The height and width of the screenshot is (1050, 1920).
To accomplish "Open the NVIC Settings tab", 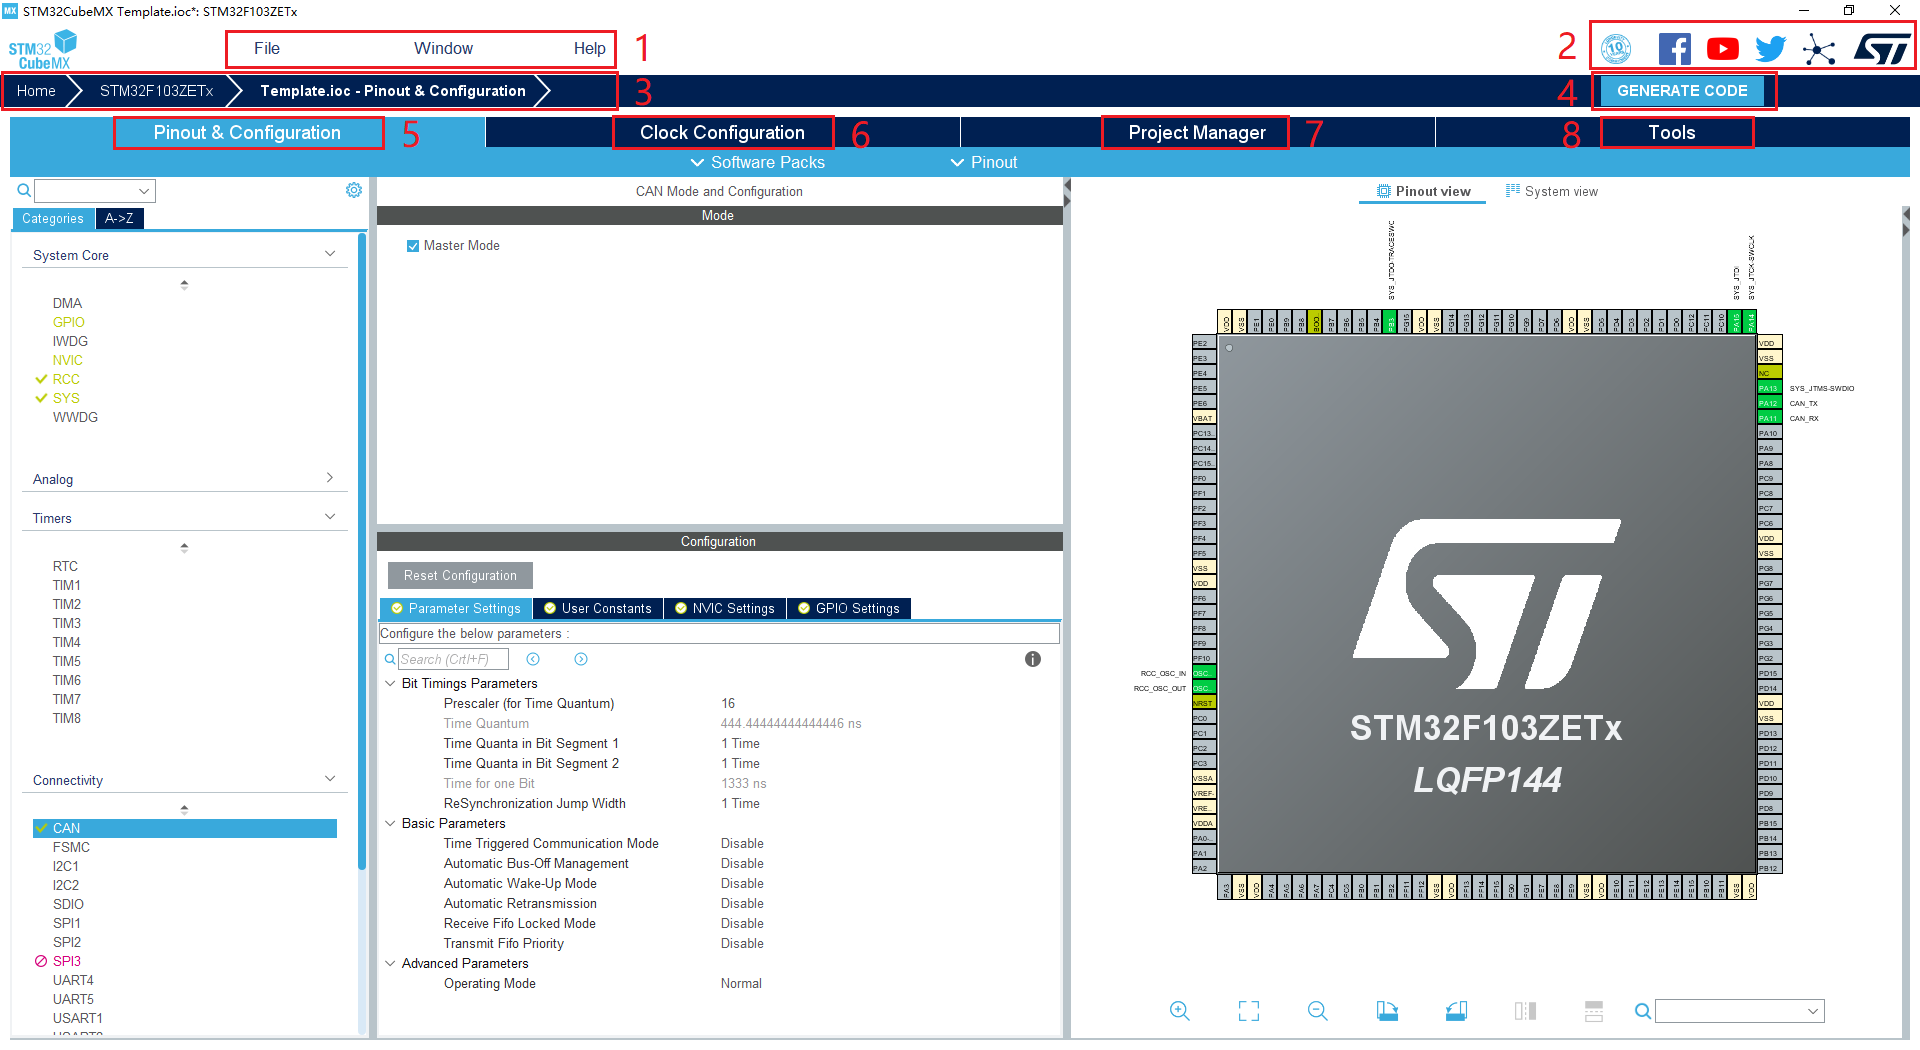I will (x=725, y=608).
